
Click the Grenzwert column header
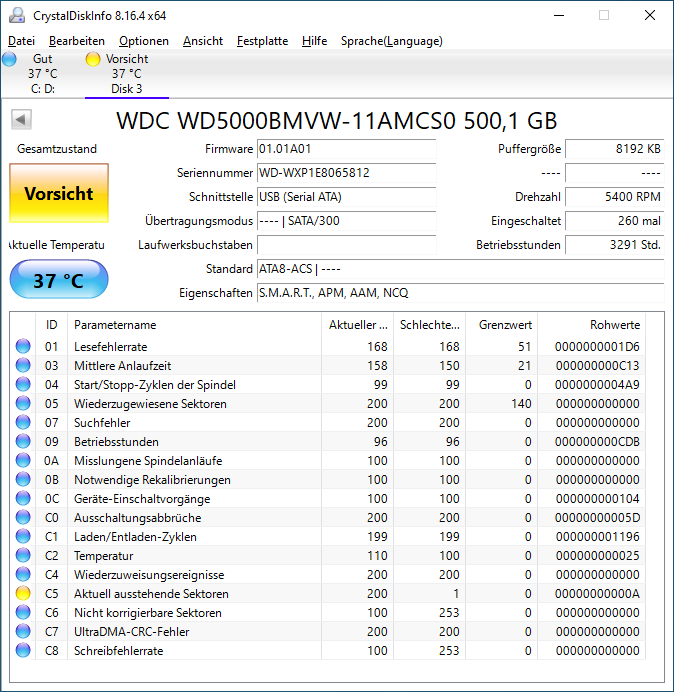point(501,325)
